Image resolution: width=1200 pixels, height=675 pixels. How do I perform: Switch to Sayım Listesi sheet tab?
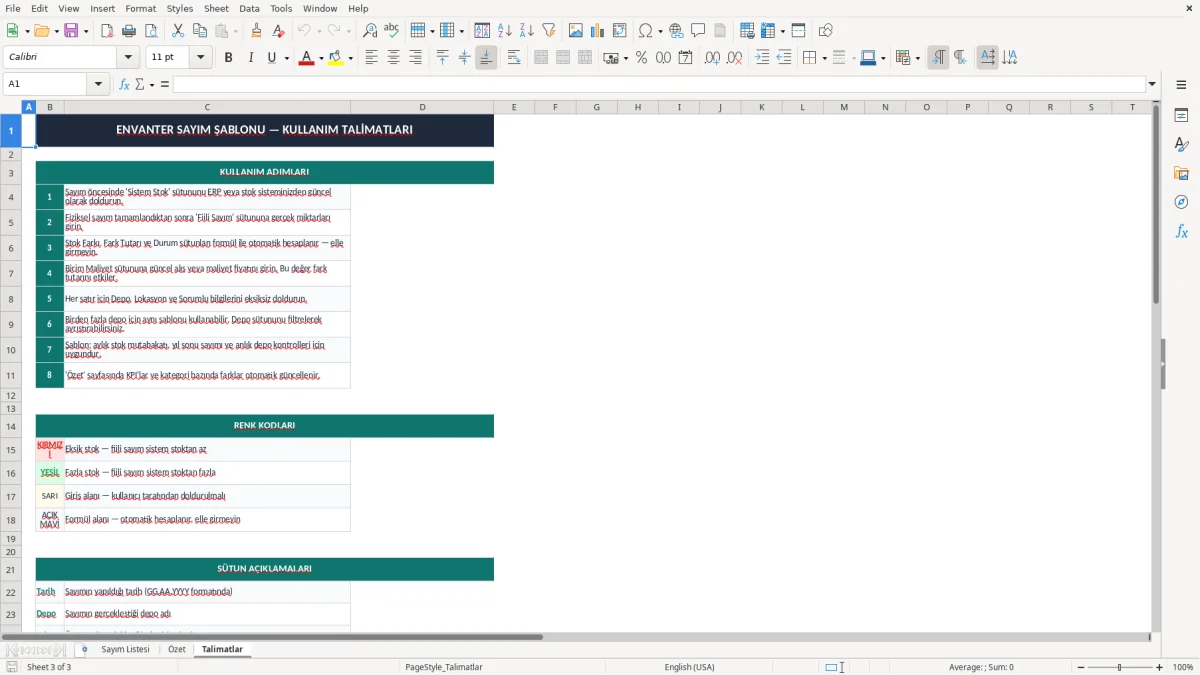[125, 649]
